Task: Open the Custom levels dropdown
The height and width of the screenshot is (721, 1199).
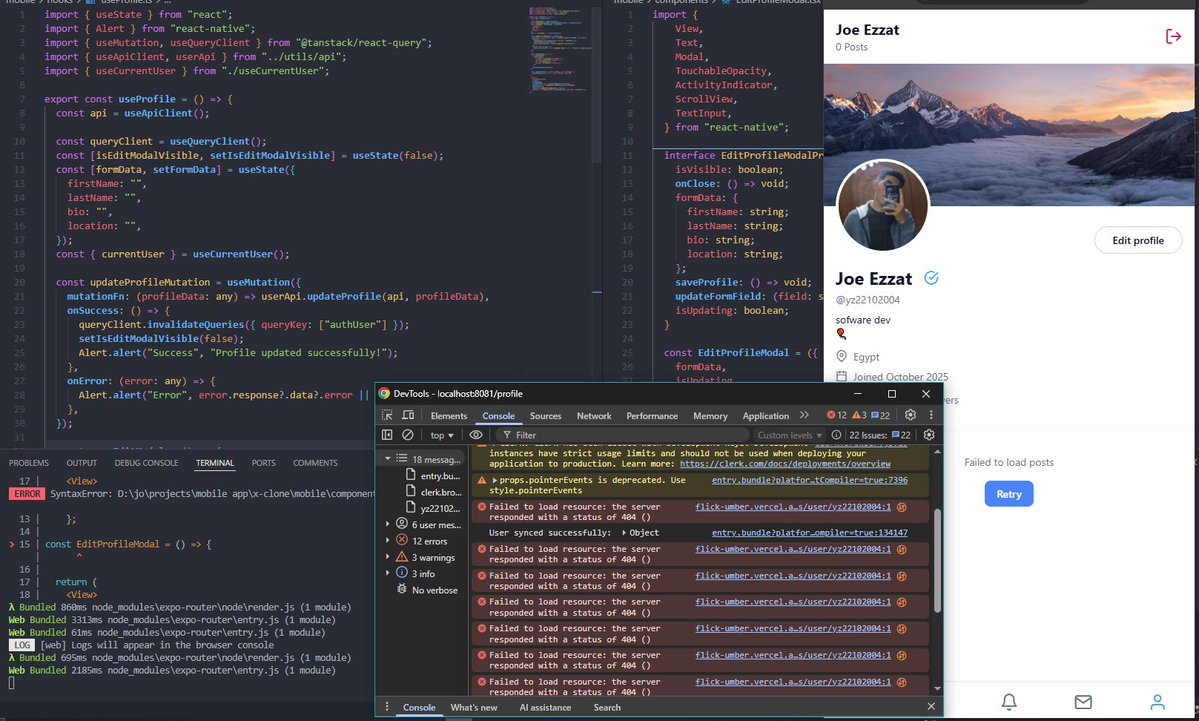Action: 790,435
